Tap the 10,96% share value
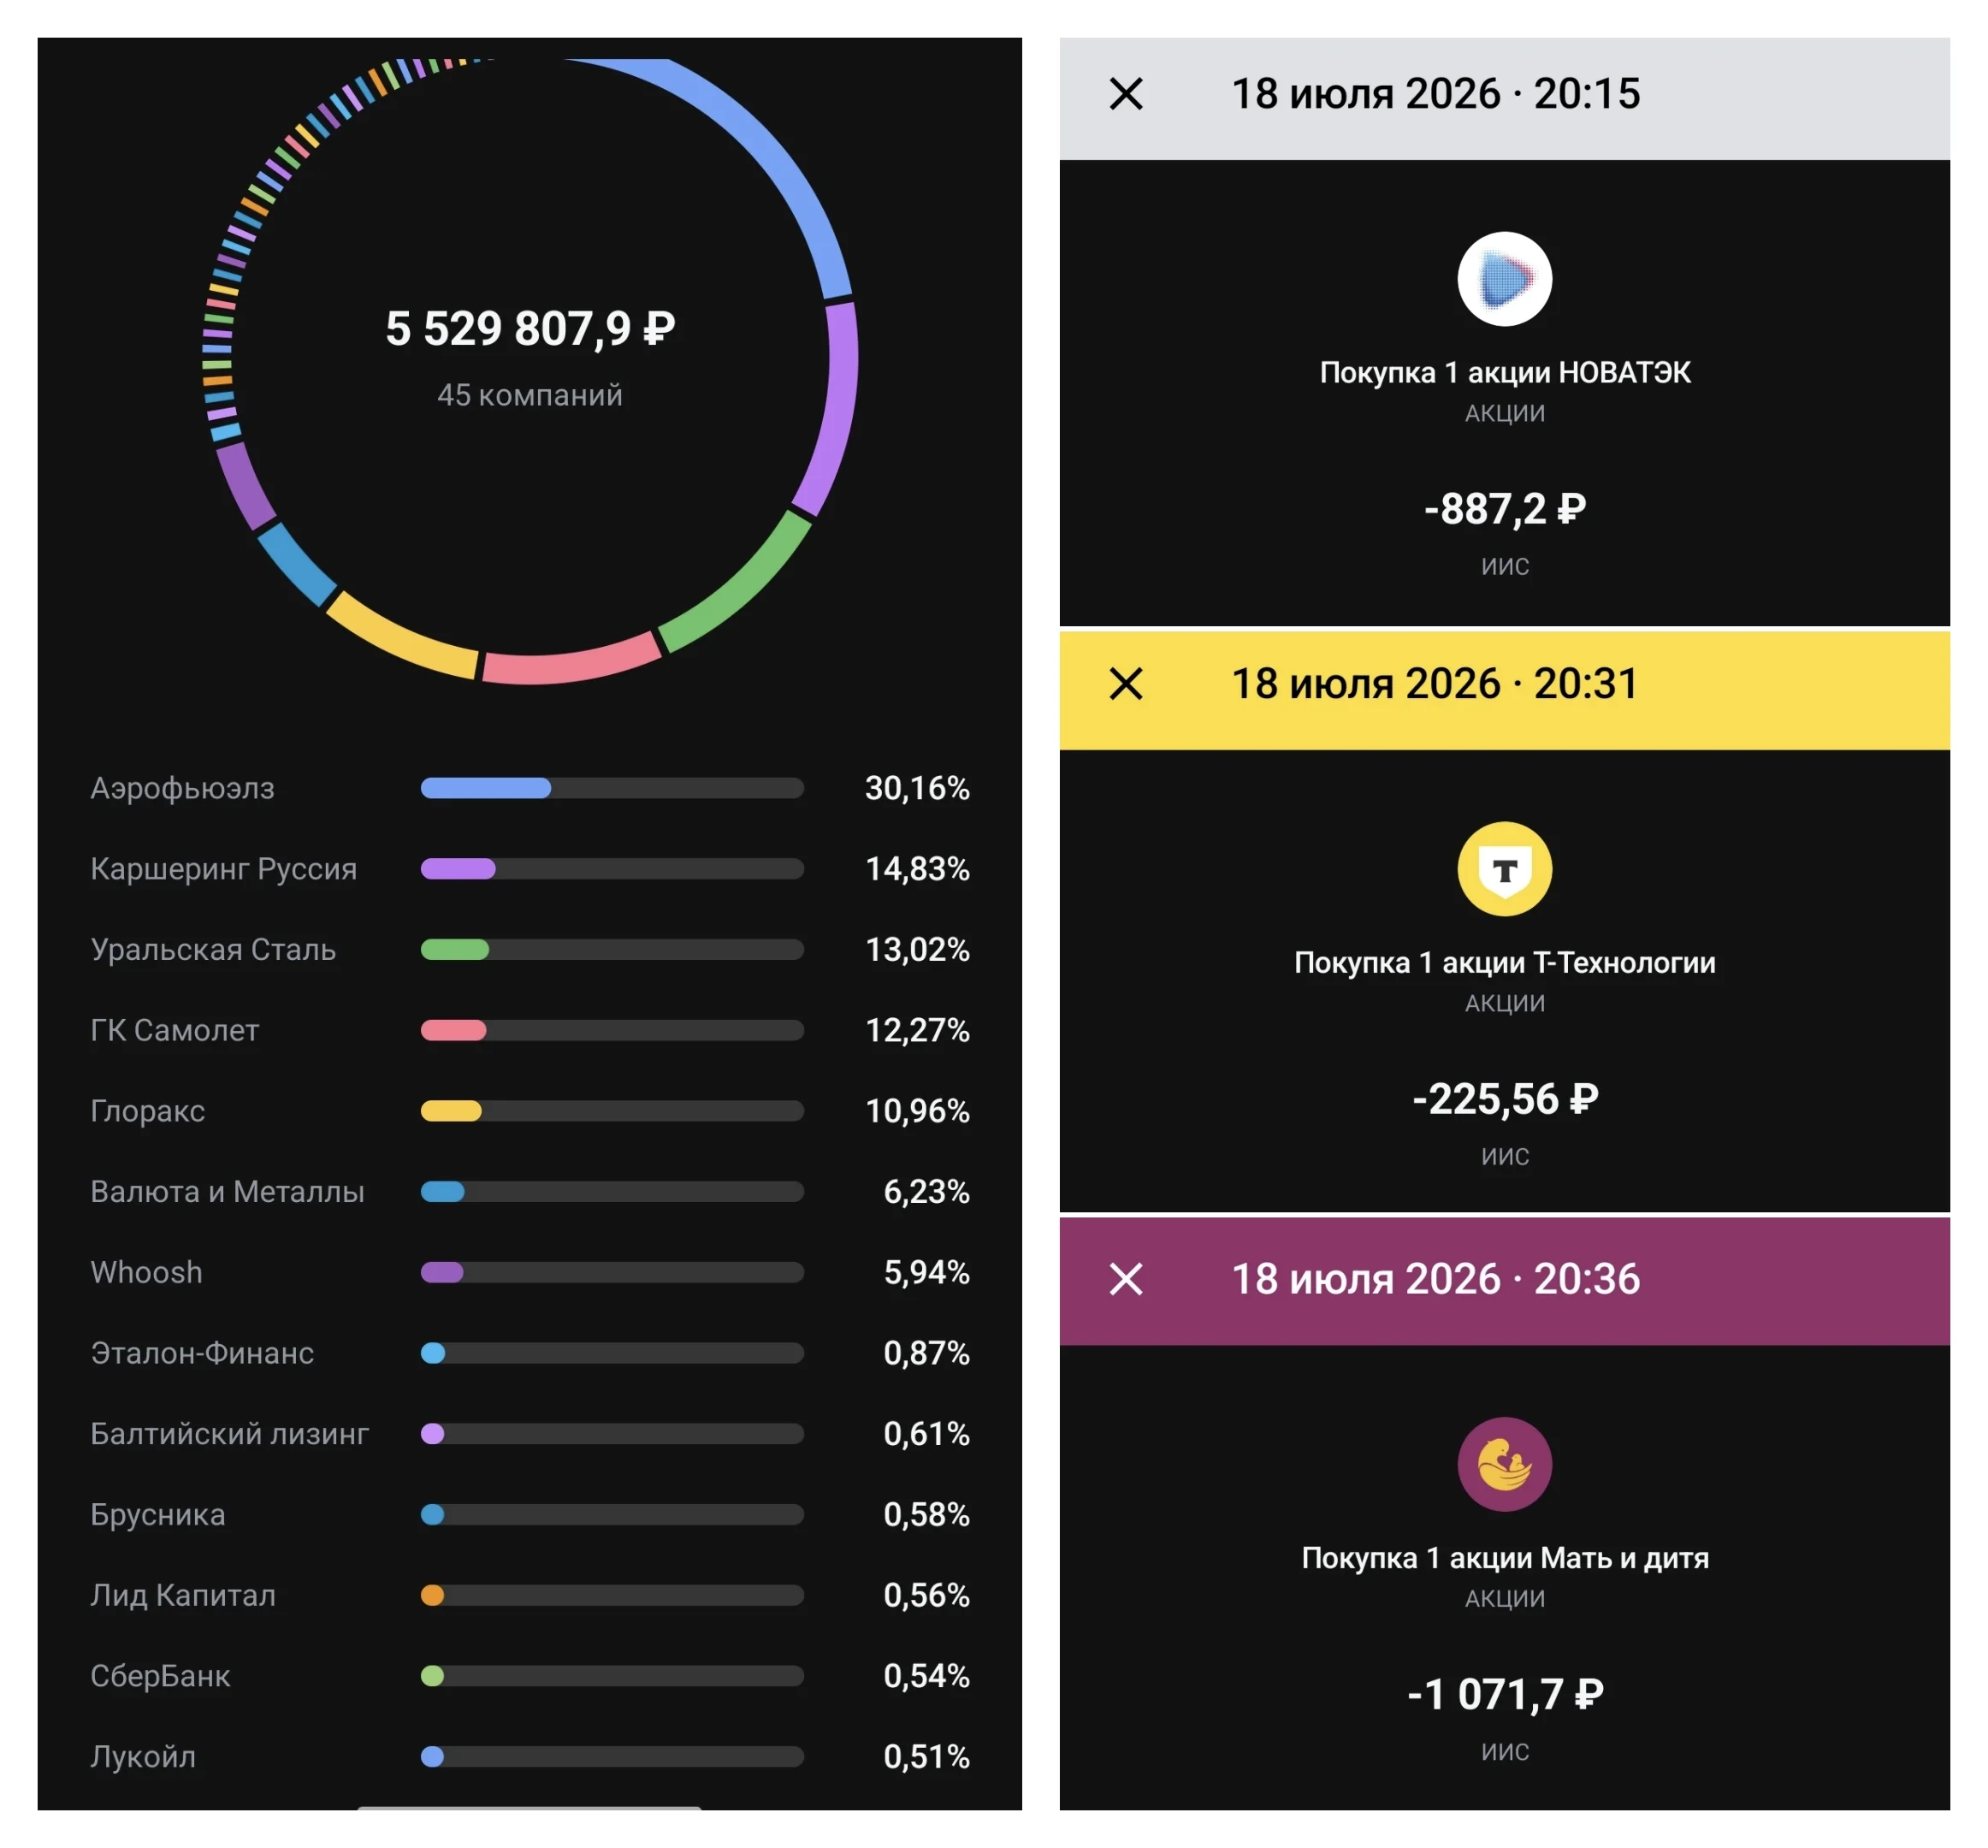The width and height of the screenshot is (1988, 1848). [x=917, y=1111]
